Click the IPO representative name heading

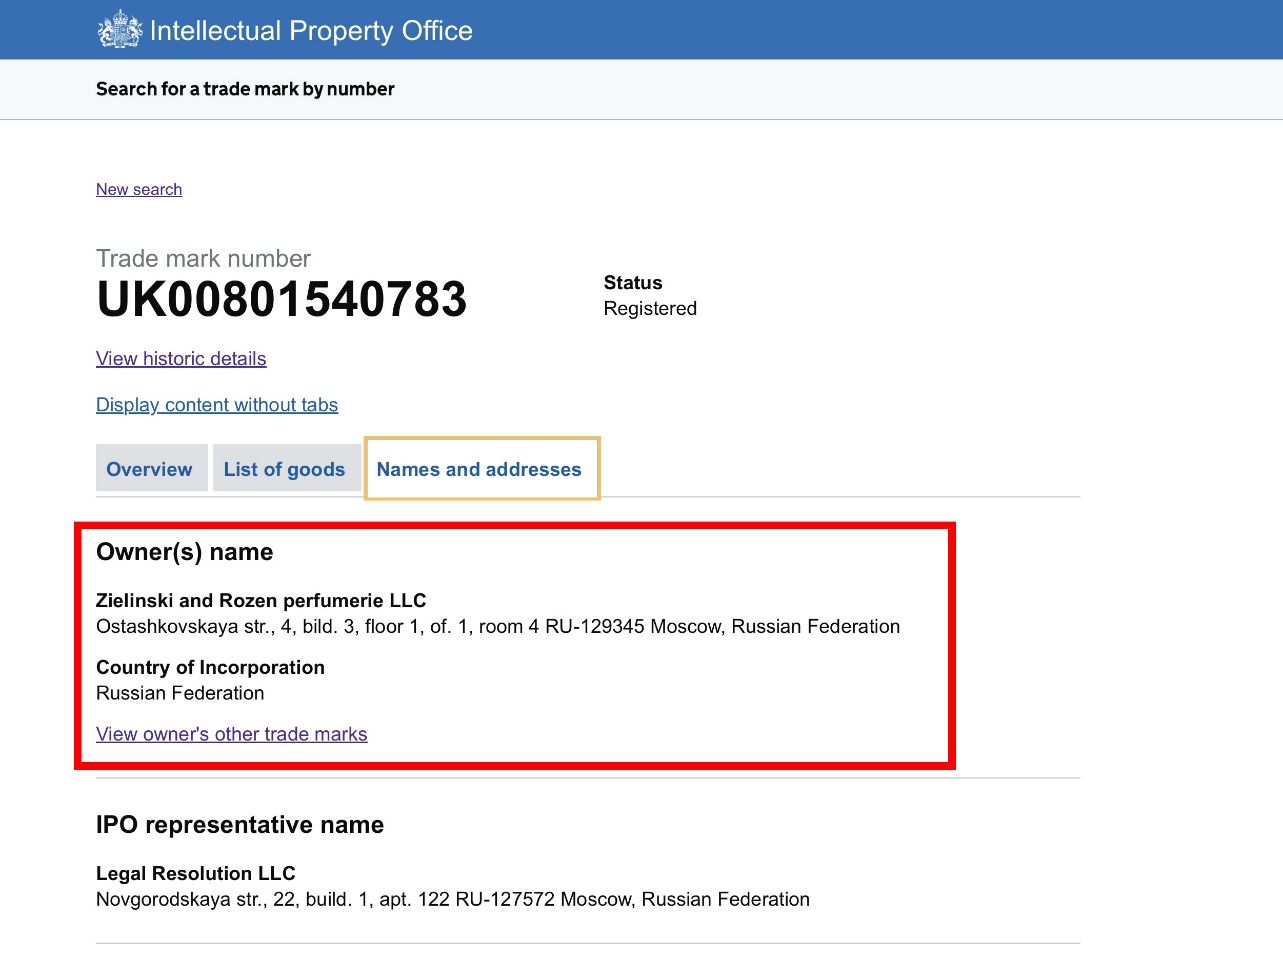240,825
